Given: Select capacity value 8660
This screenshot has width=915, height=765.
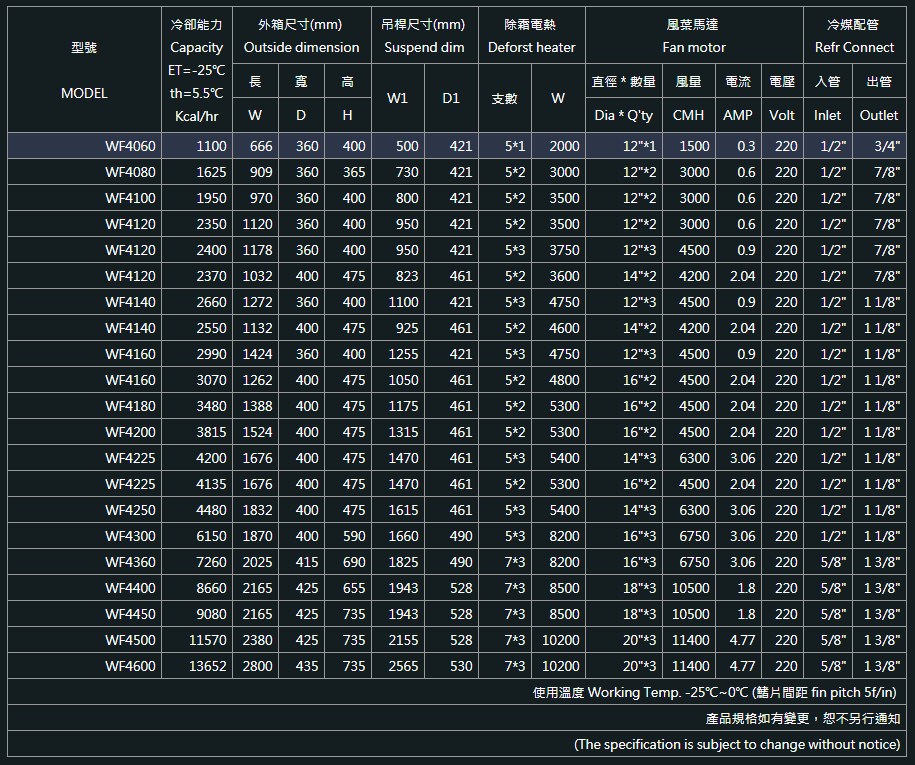Looking at the screenshot, I should click(x=211, y=588).
